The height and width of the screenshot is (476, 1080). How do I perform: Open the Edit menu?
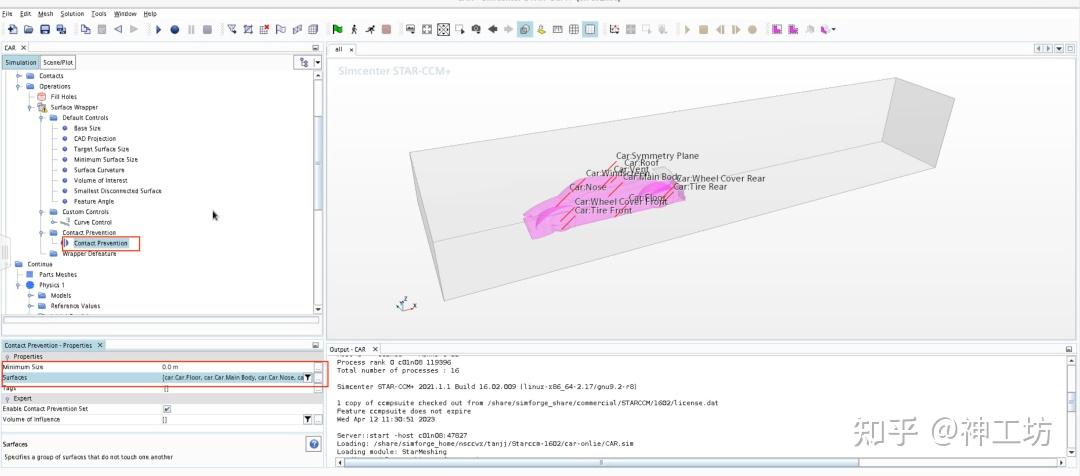point(25,14)
